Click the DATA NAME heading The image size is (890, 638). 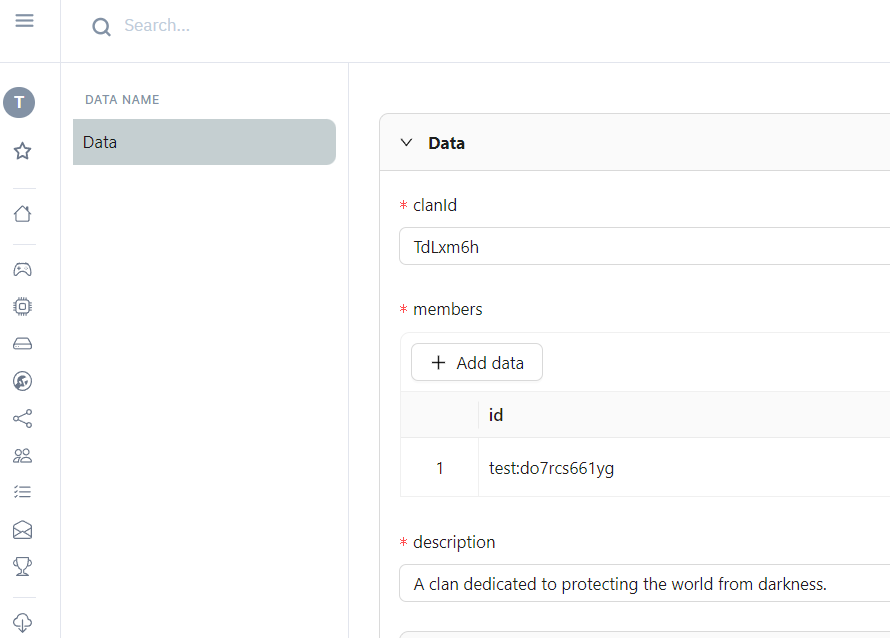122,100
